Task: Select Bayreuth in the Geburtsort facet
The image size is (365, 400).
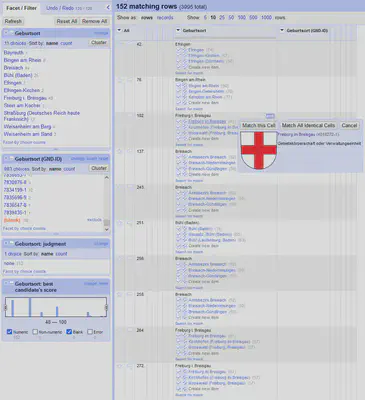Action: [x=14, y=53]
